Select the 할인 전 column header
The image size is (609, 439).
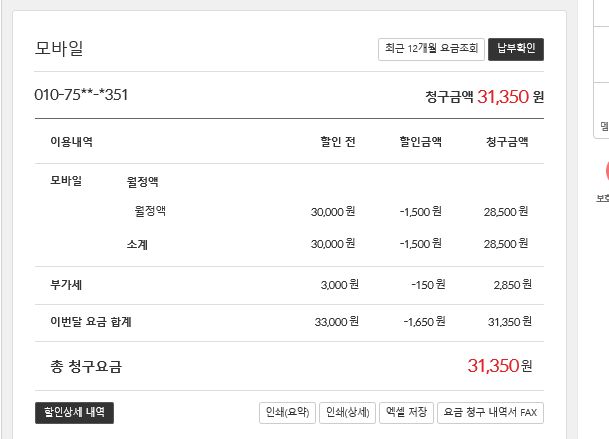coord(337,142)
